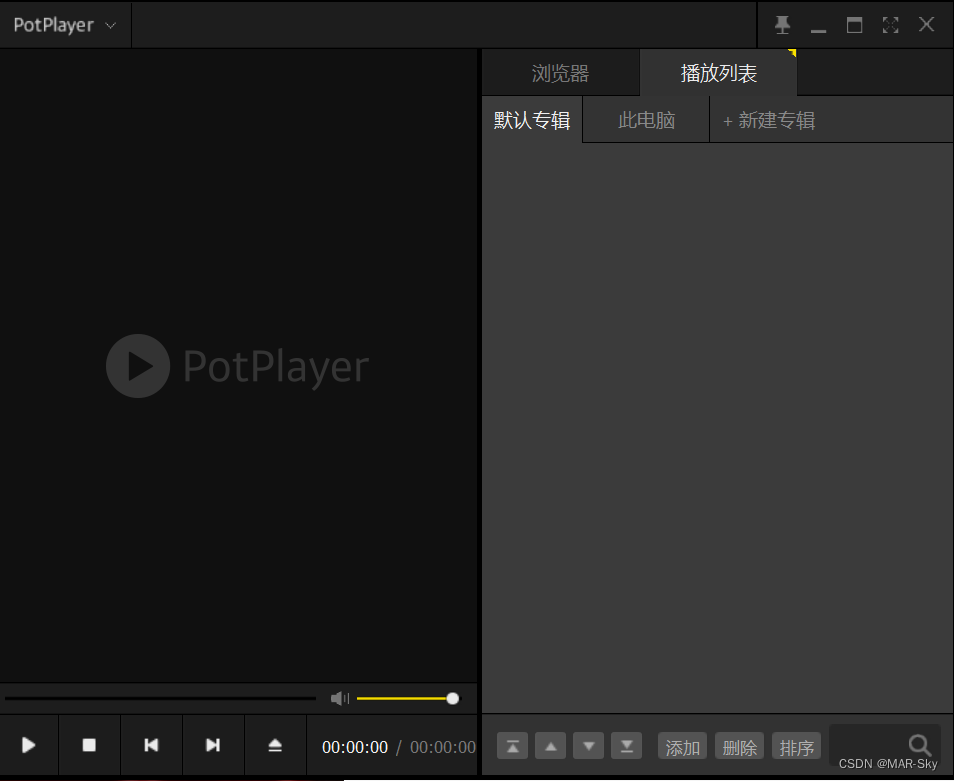Click the PotPlayer logo play icon in video area

tap(138, 366)
